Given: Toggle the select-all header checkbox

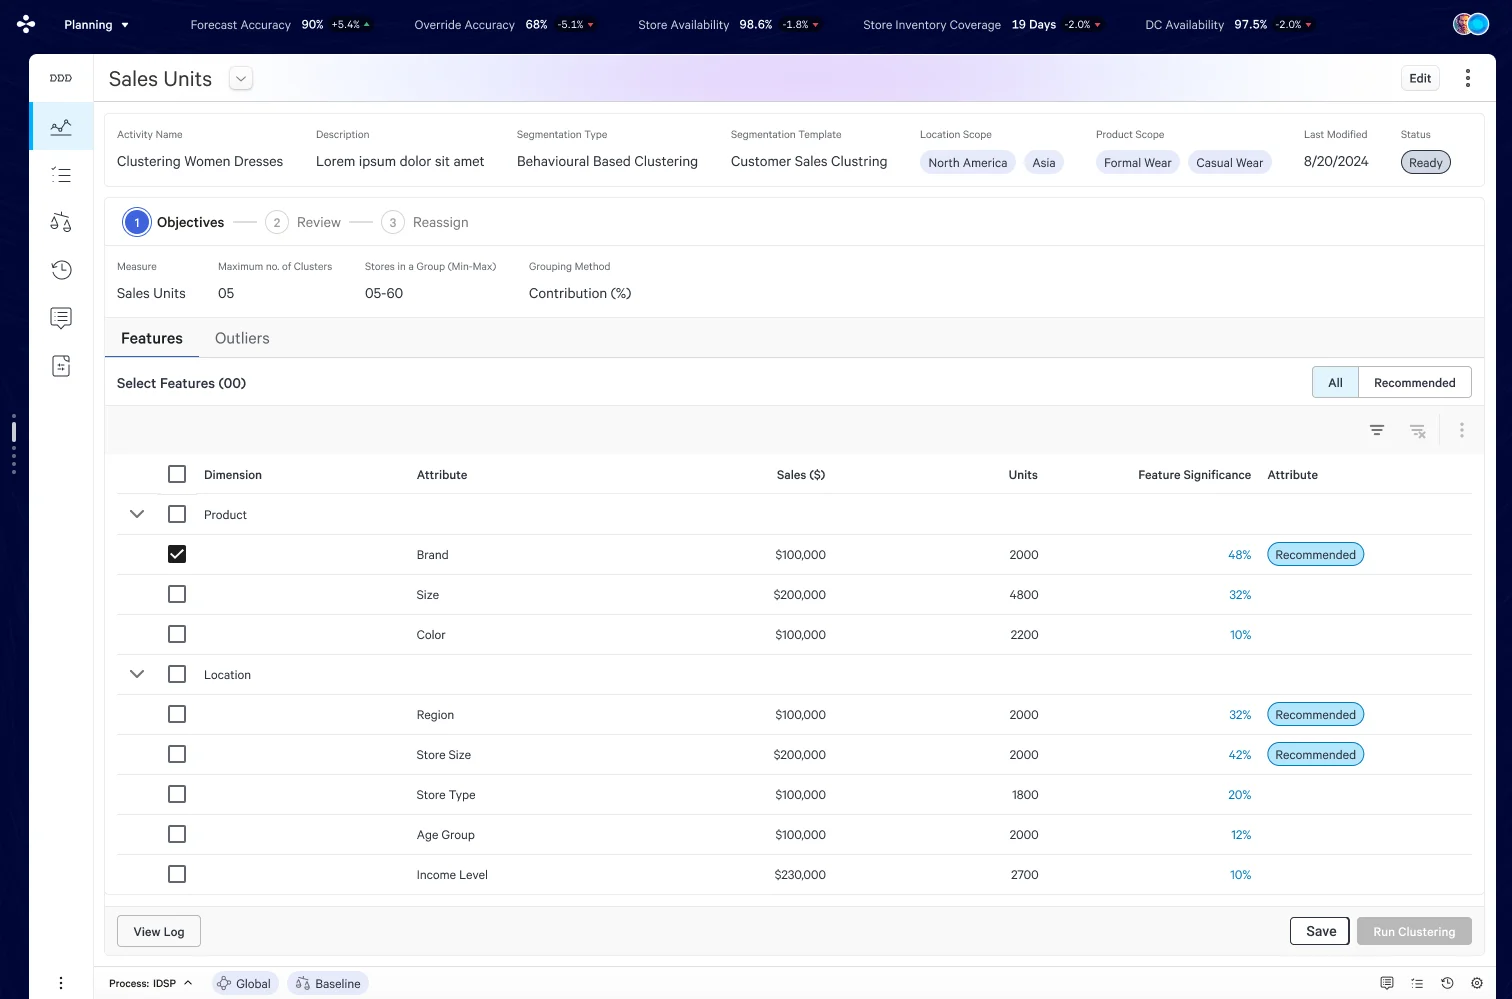Looking at the screenshot, I should pos(177,474).
